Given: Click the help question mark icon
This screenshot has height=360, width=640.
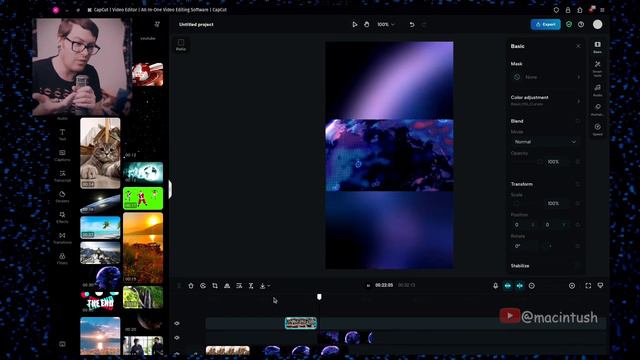Looking at the screenshot, I should point(581,24).
